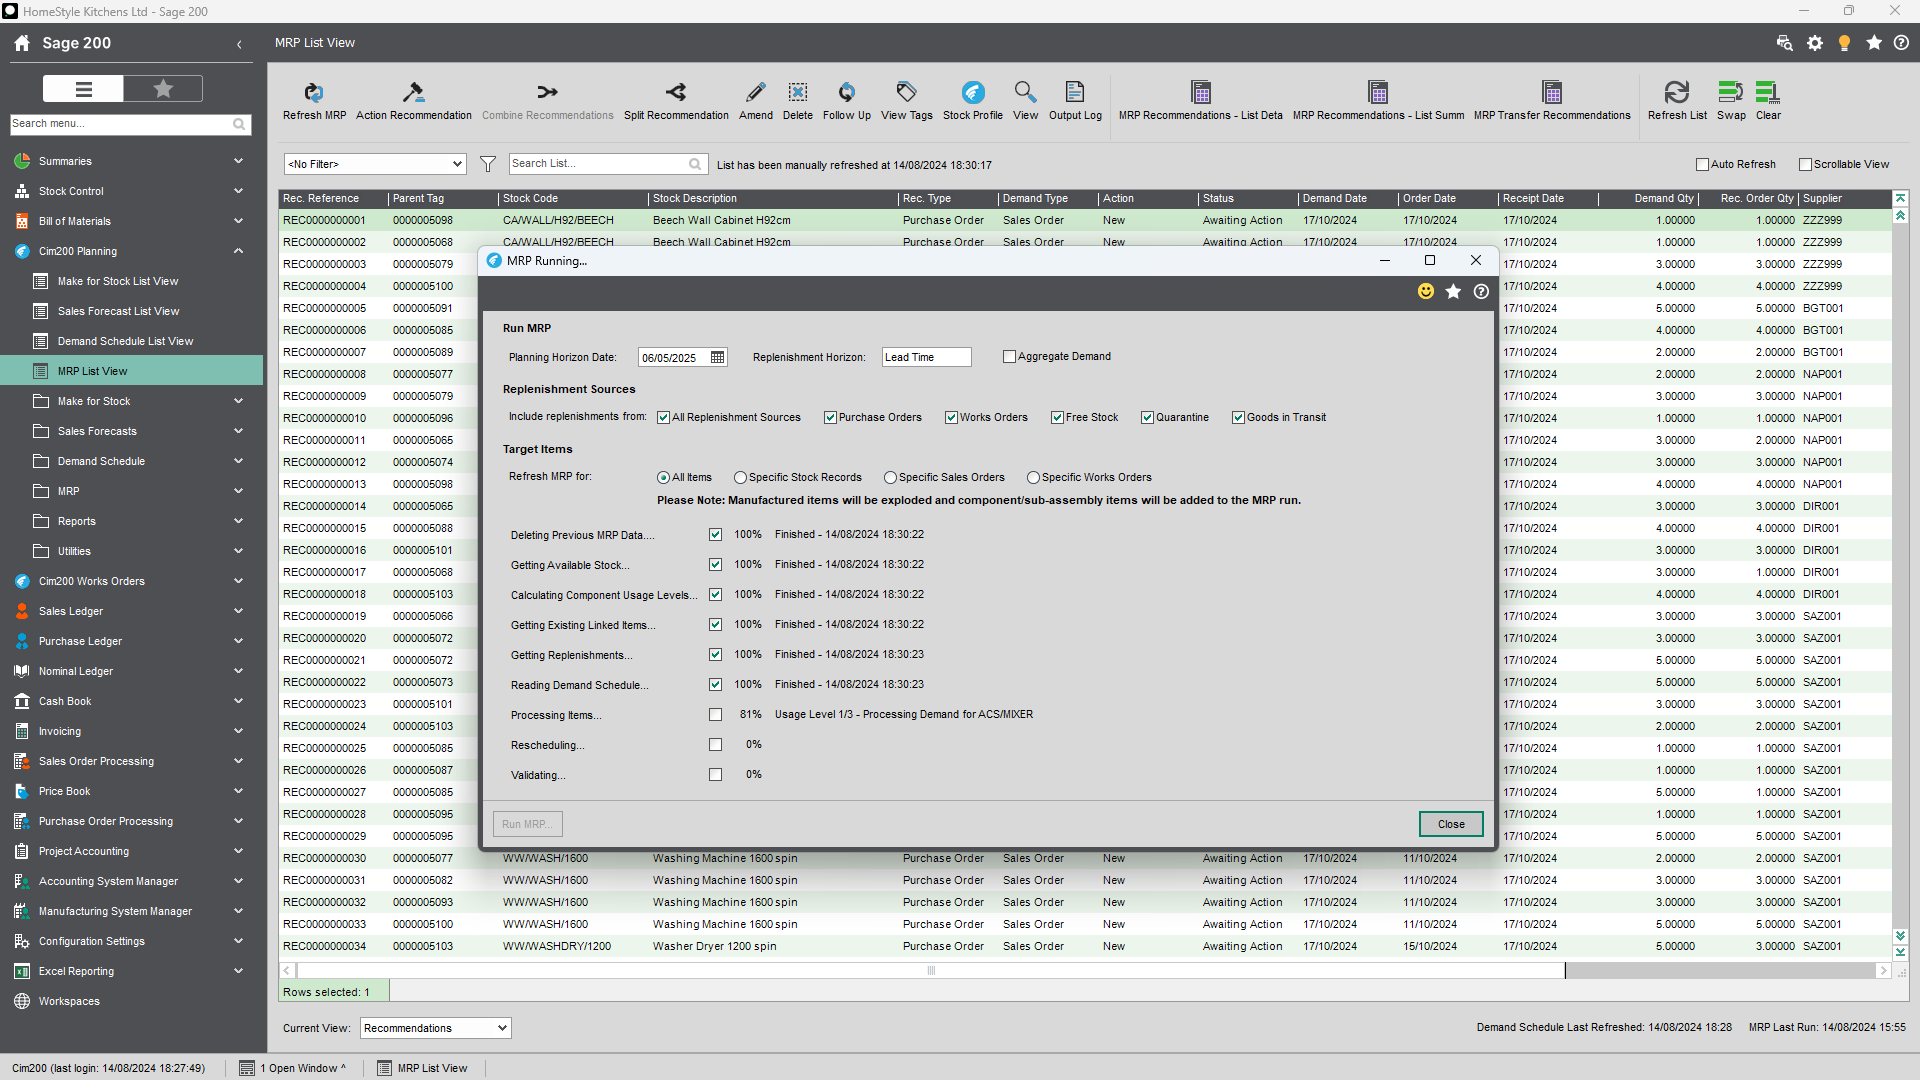The width and height of the screenshot is (1920, 1080).
Task: Switch to favourites star menu view
Action: point(163,89)
